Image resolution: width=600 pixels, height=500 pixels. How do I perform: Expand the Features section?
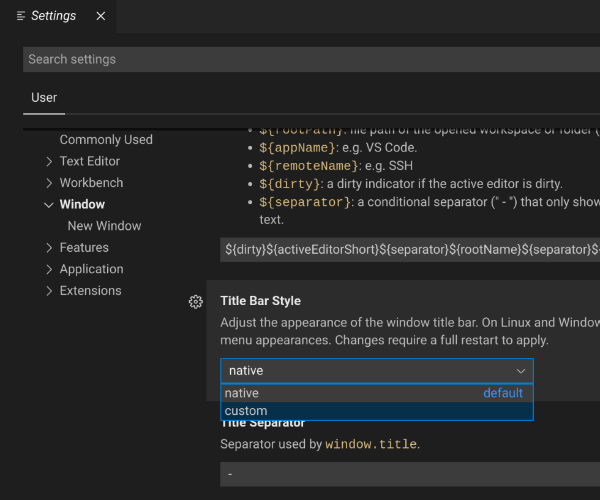pos(49,248)
